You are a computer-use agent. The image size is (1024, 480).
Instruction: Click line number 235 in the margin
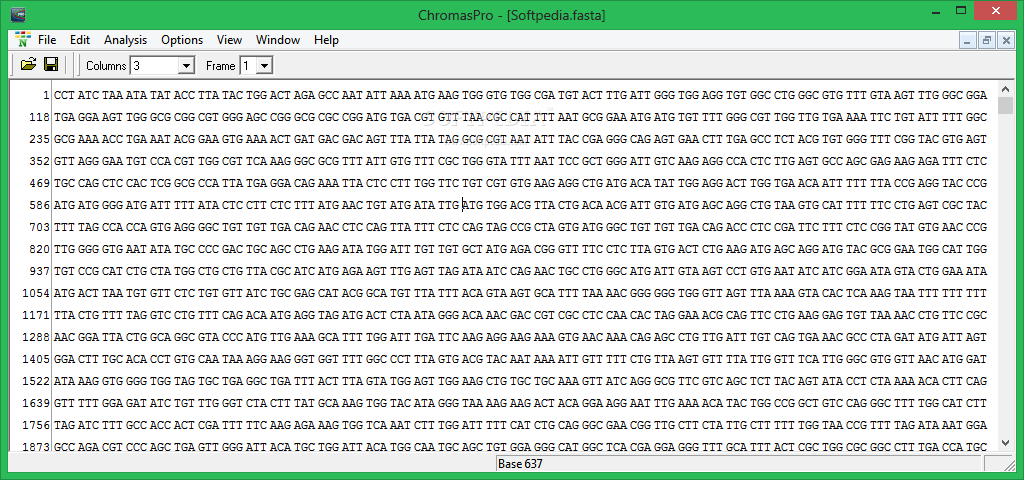tap(40, 139)
